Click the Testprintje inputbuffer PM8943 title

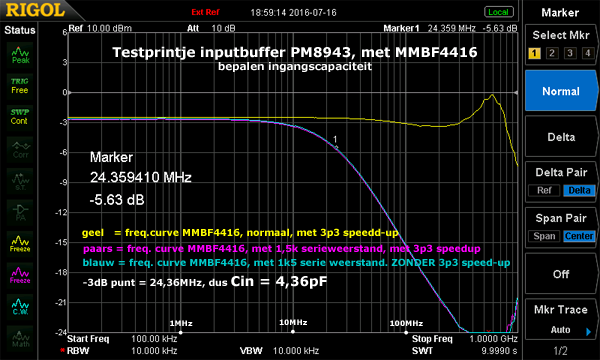pyautogui.click(x=295, y=52)
